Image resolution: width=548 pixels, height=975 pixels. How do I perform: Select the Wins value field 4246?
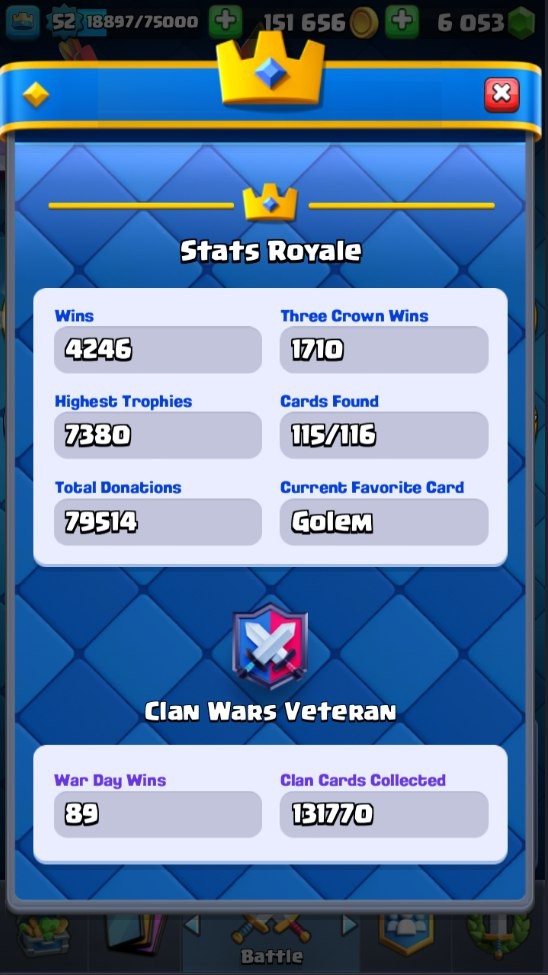pyautogui.click(x=158, y=349)
